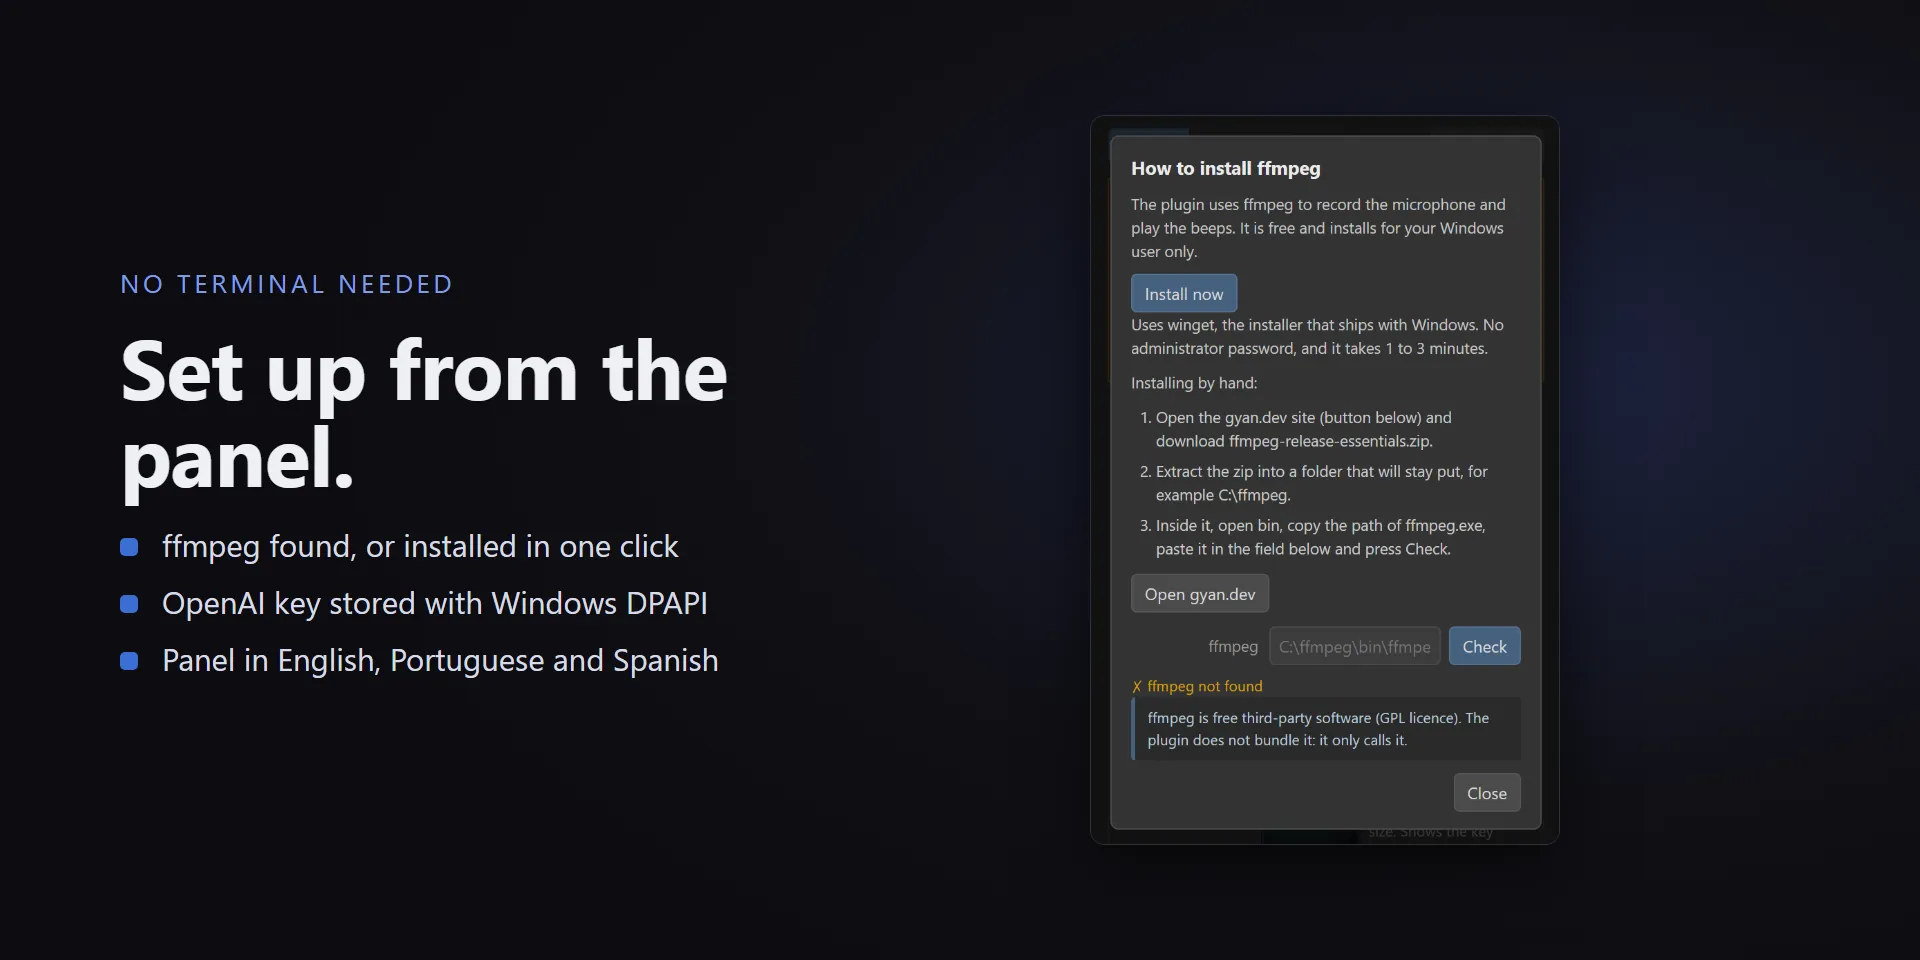
Task: Open gyan.dev site button
Action: 1200,594
